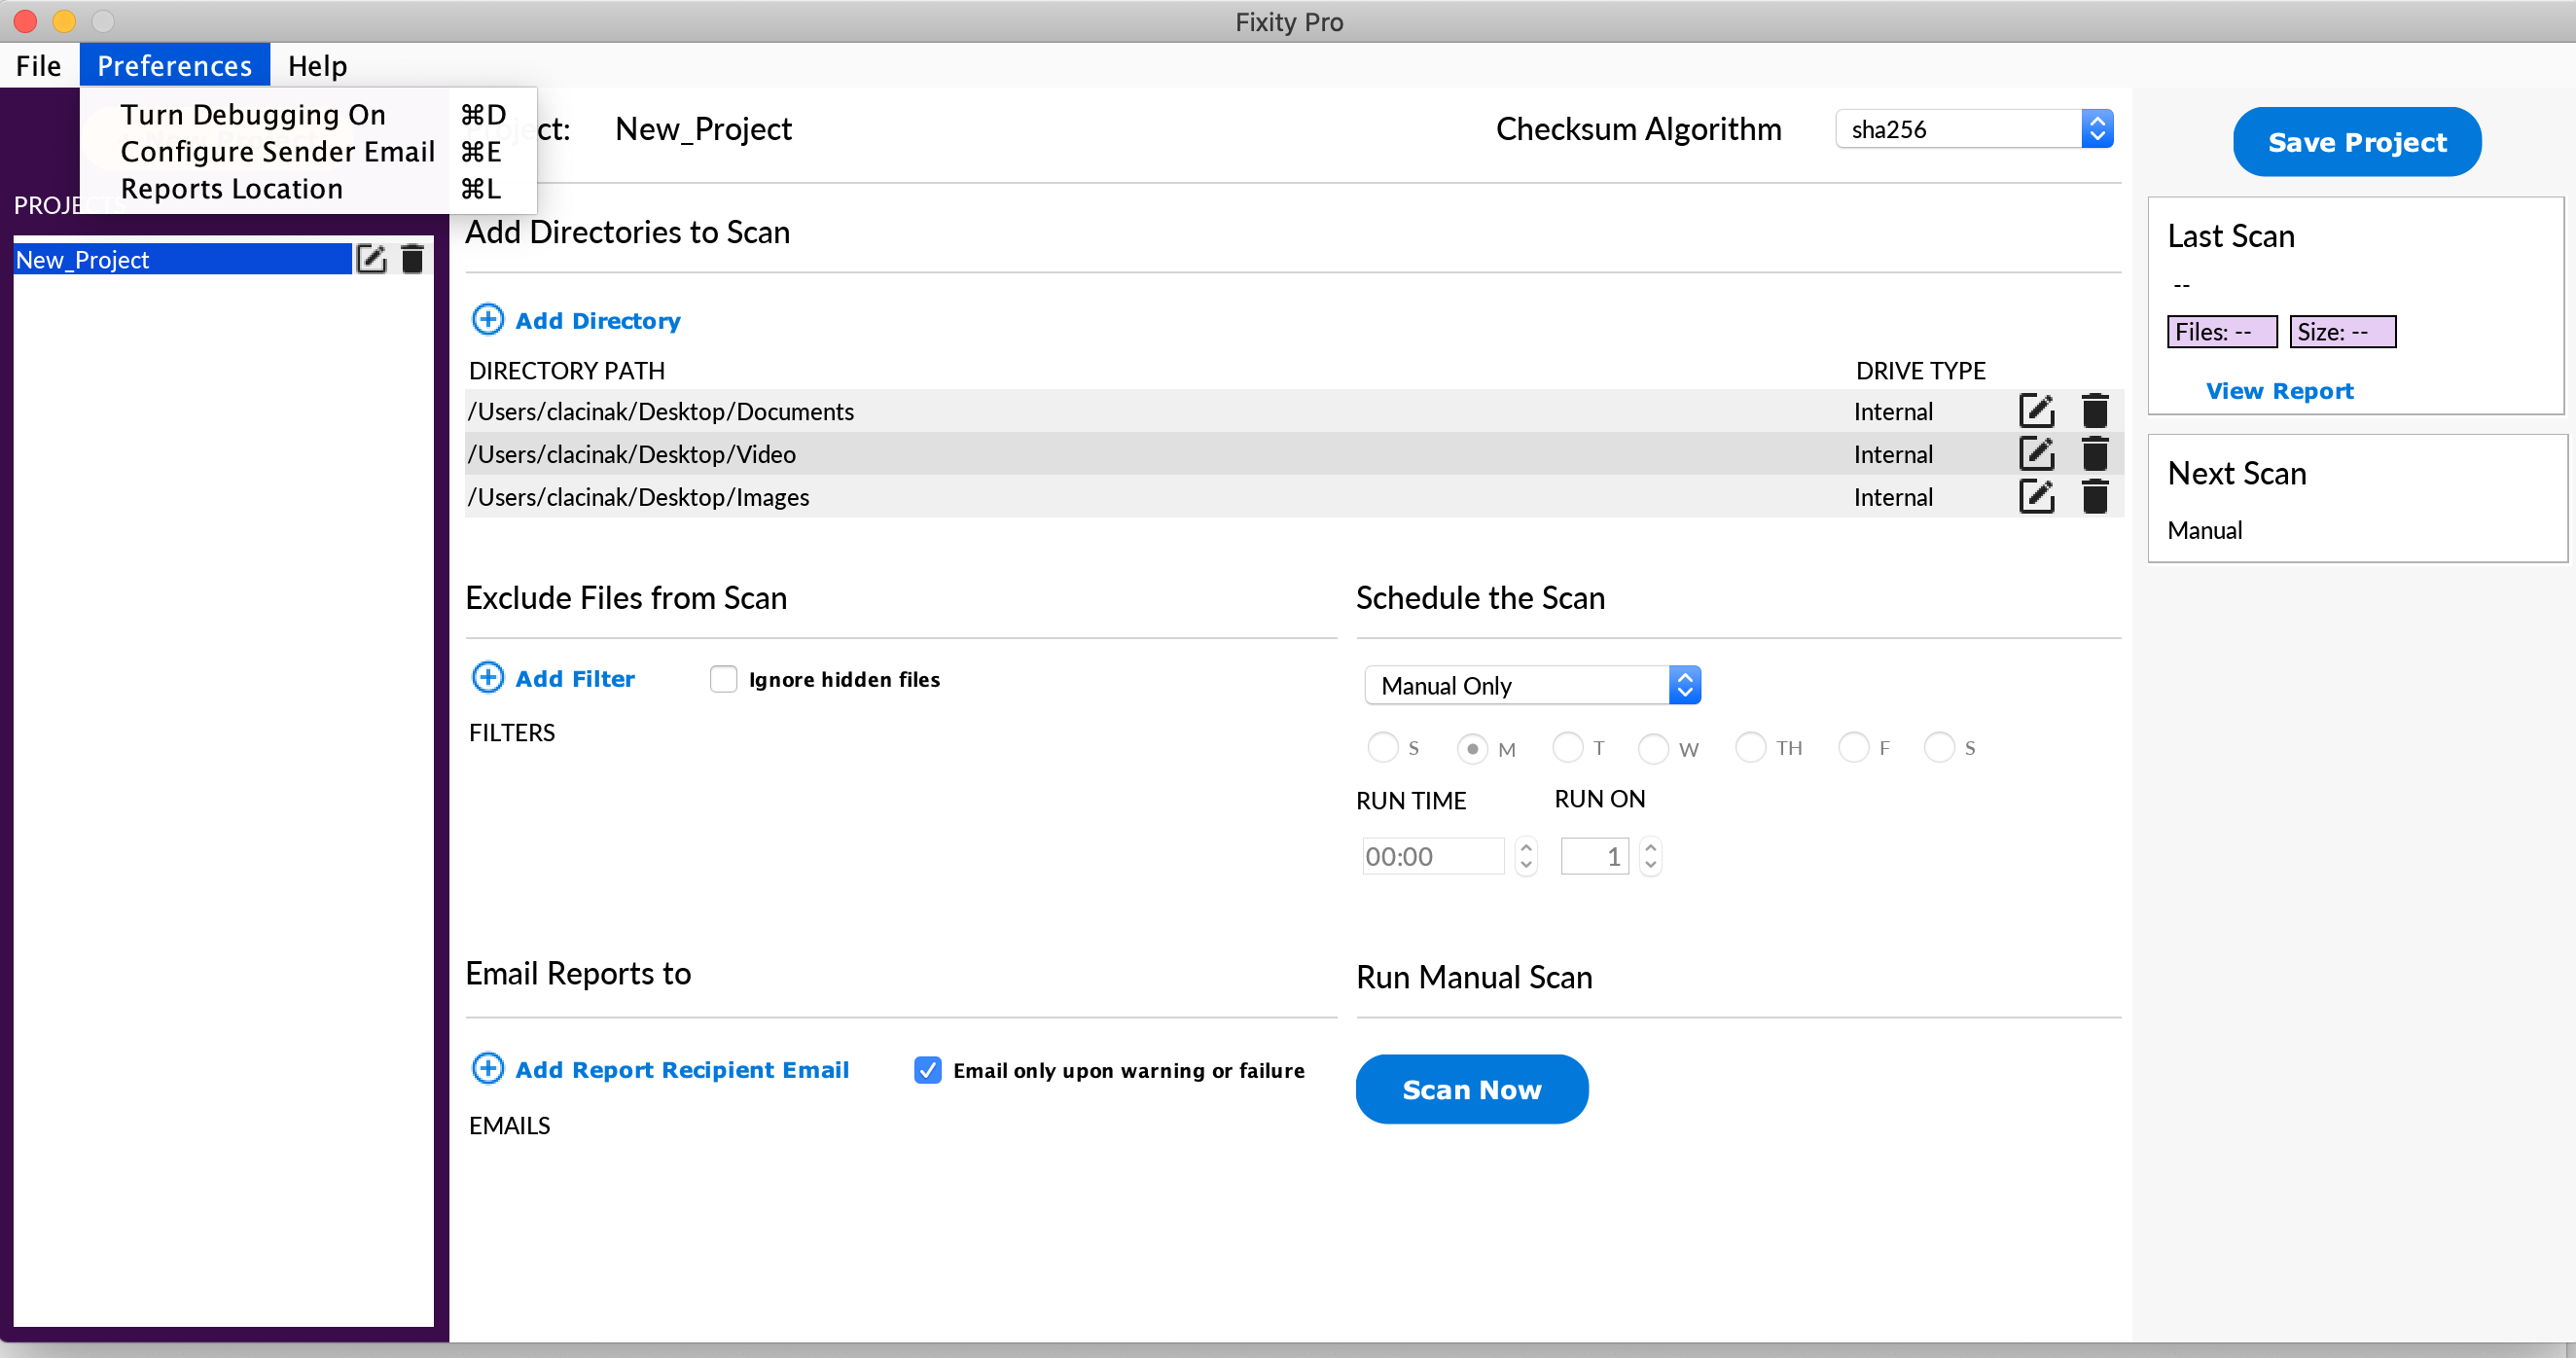Click the Scan Now button
Image resolution: width=2576 pixels, height=1358 pixels.
1472,1089
